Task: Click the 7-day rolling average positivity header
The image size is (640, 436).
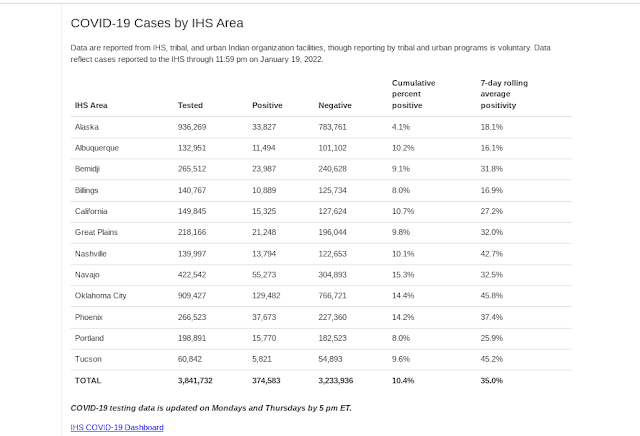Action: click(x=504, y=94)
